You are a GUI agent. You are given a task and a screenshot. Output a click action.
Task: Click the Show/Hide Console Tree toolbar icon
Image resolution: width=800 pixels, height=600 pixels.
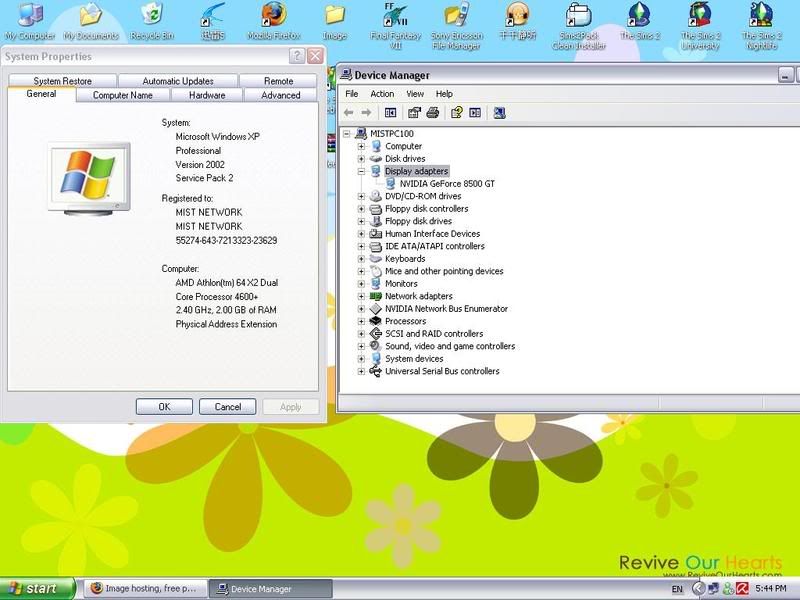[391, 113]
